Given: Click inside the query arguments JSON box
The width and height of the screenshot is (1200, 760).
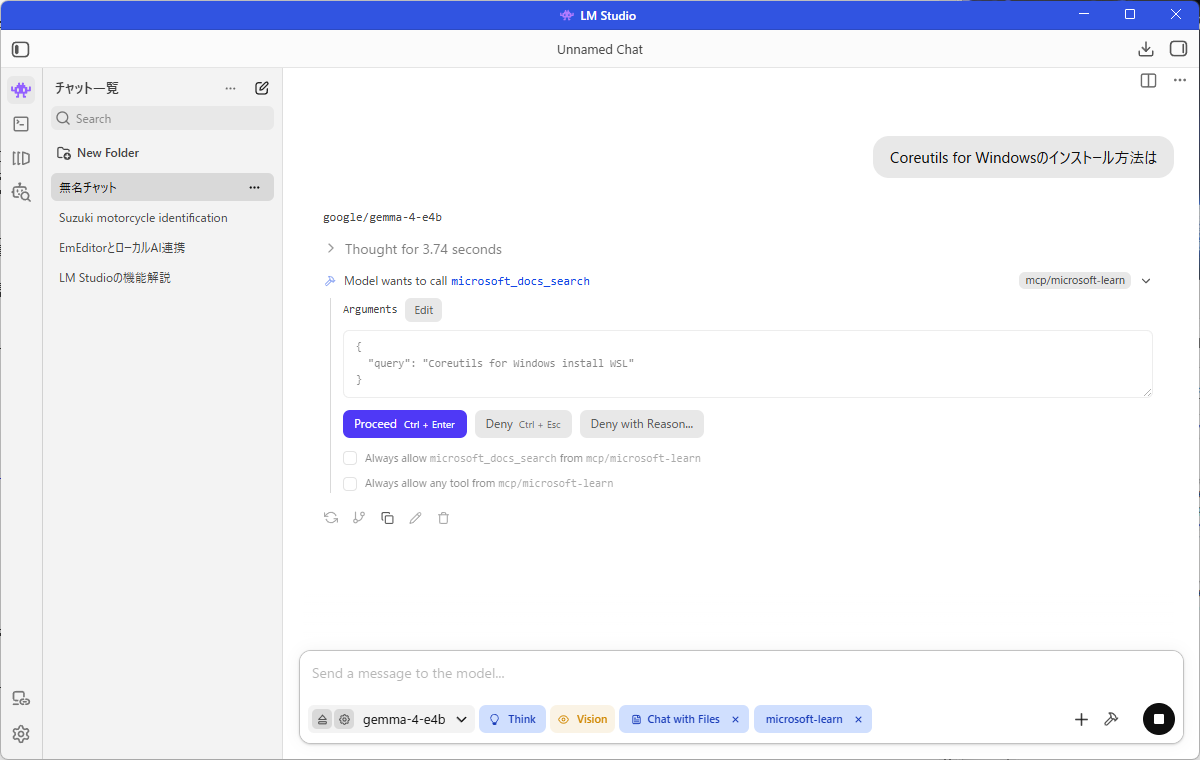Looking at the screenshot, I should click(x=748, y=364).
